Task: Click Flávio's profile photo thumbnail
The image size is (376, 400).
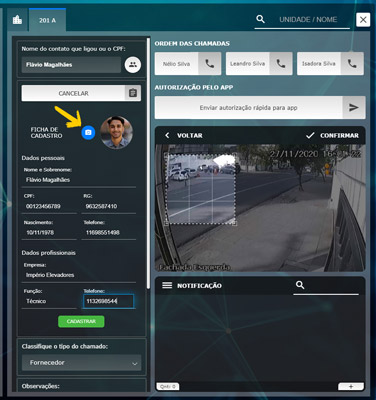Action: click(116, 132)
